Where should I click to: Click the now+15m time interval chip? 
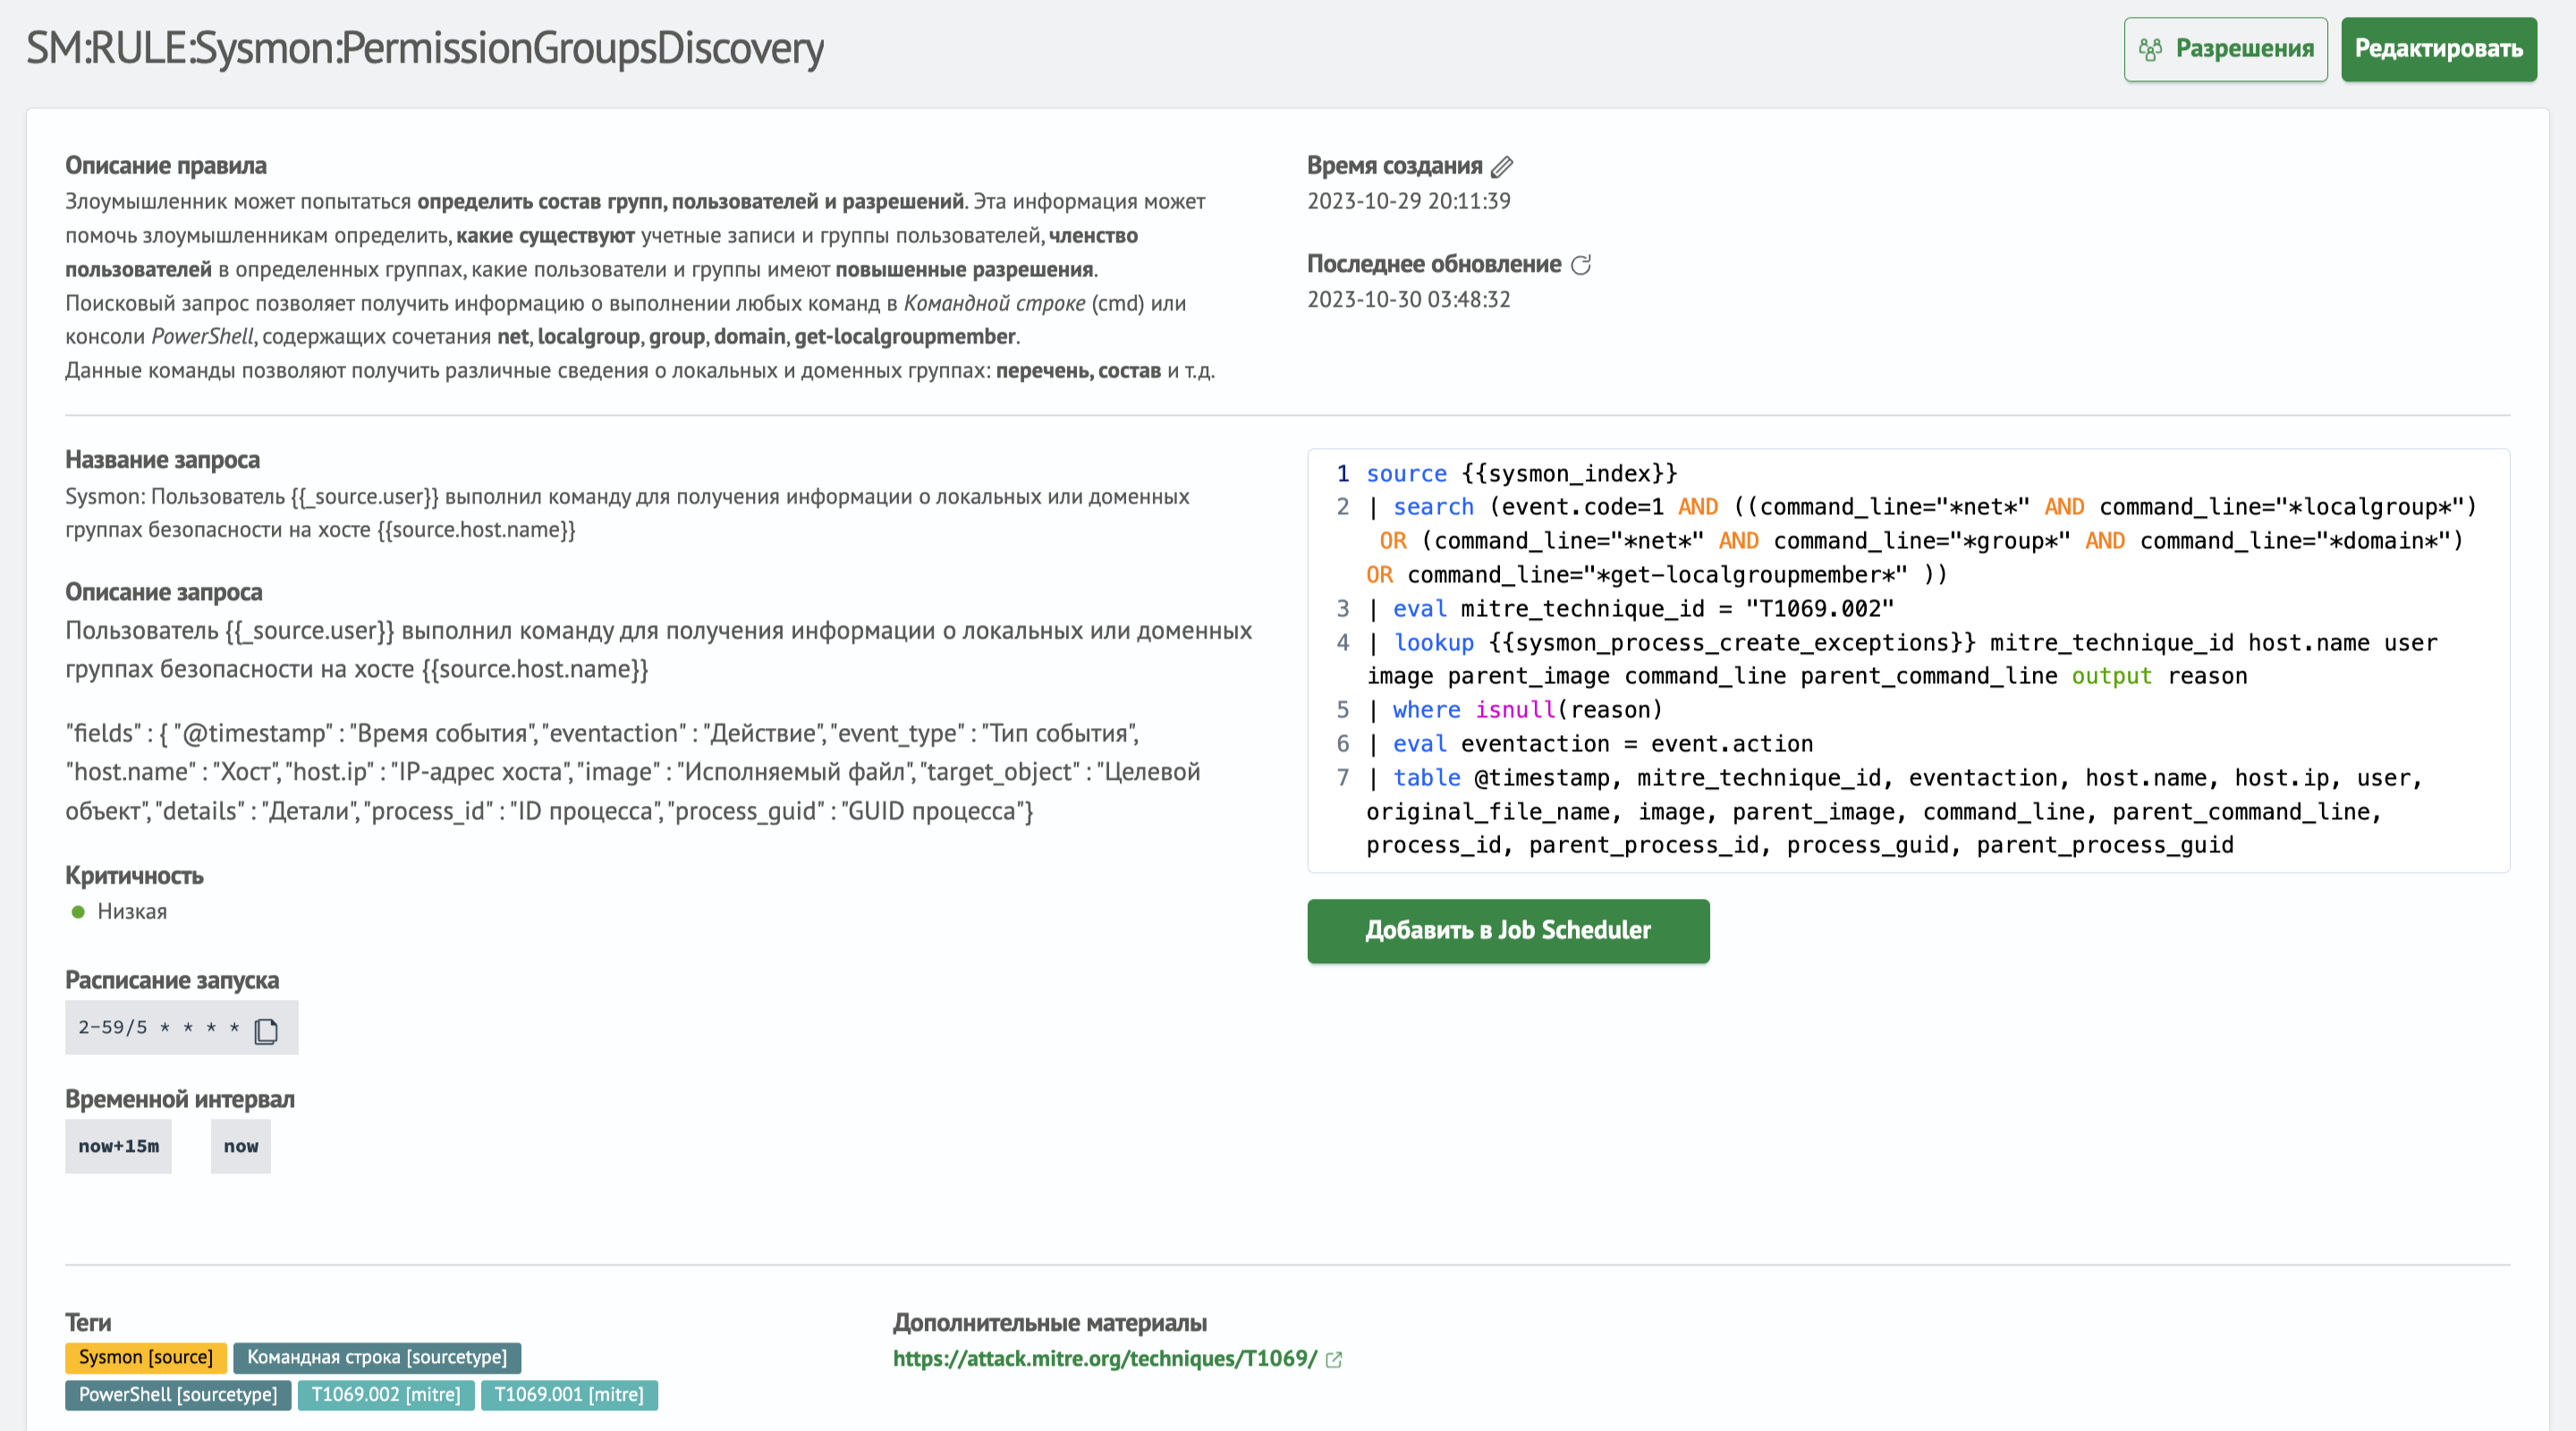point(118,1146)
